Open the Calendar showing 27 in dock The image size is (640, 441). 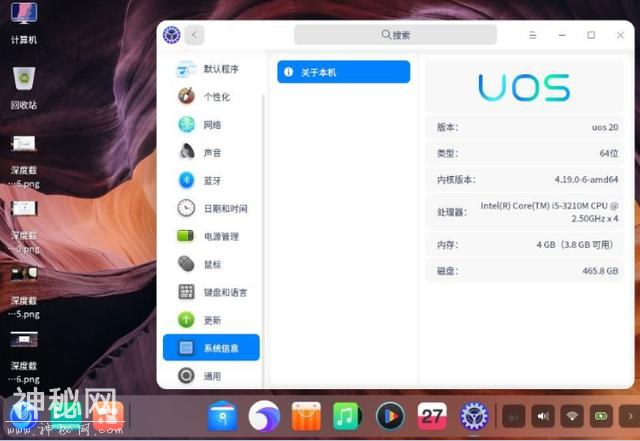point(432,416)
